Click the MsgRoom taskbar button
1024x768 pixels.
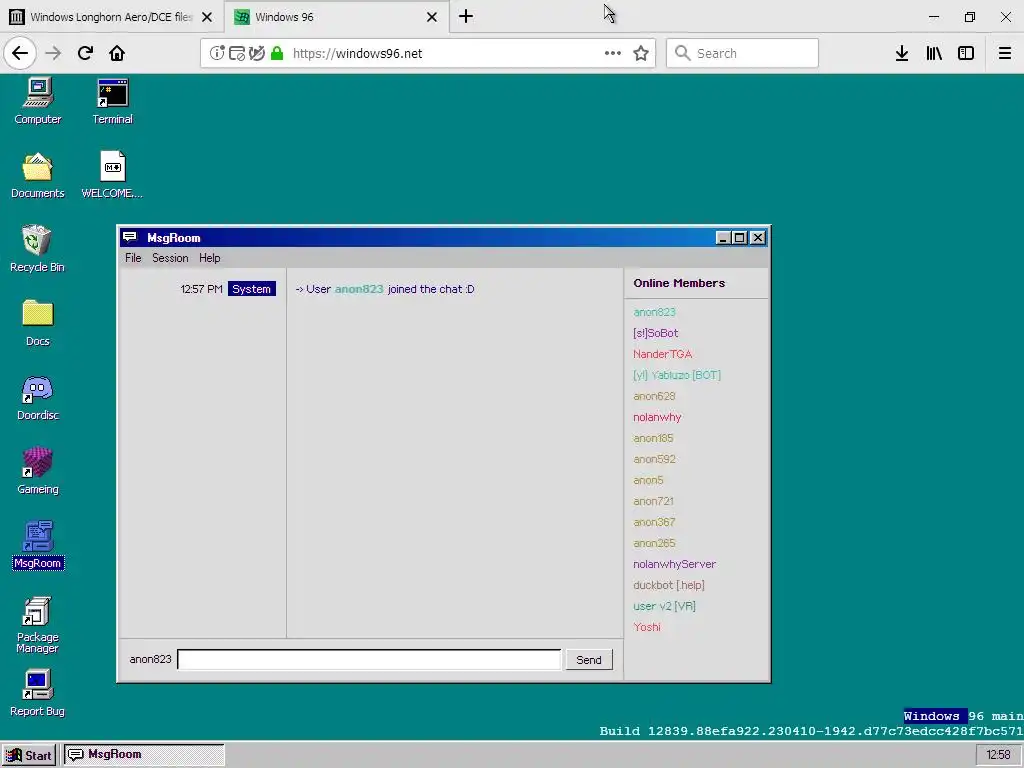(x=143, y=755)
